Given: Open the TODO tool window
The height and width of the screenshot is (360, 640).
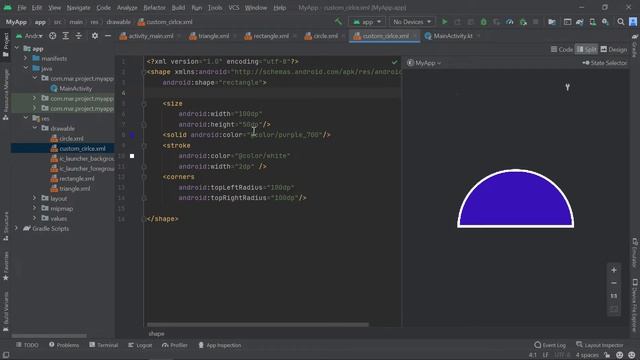Looking at the screenshot, I should (27, 345).
